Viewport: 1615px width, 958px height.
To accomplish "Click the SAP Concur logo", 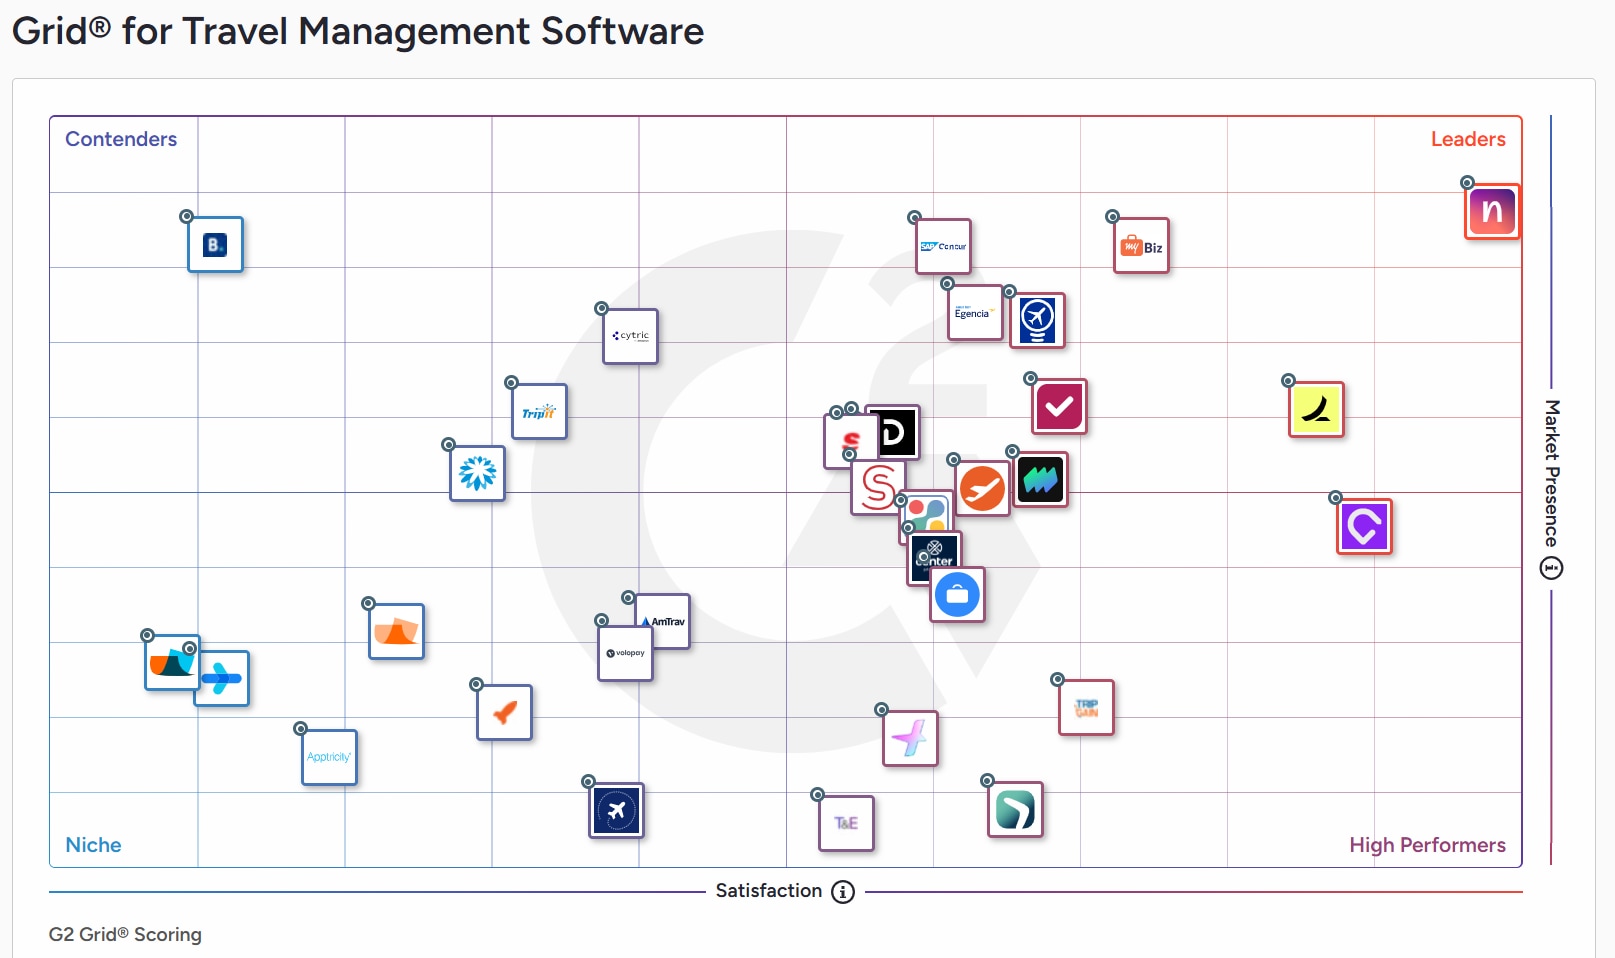I will (x=943, y=246).
